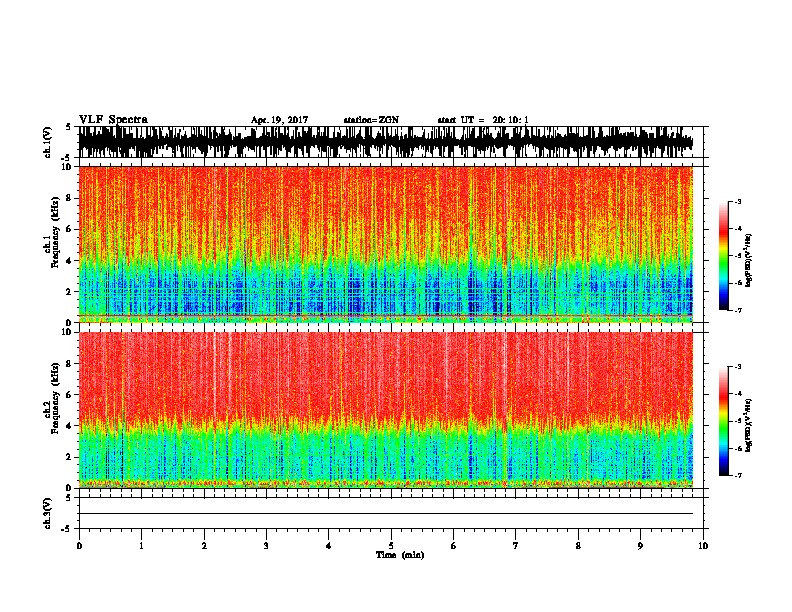Click the "7" tick on the time axis
Image resolution: width=792 pixels, height=612 pixels.
(516, 546)
